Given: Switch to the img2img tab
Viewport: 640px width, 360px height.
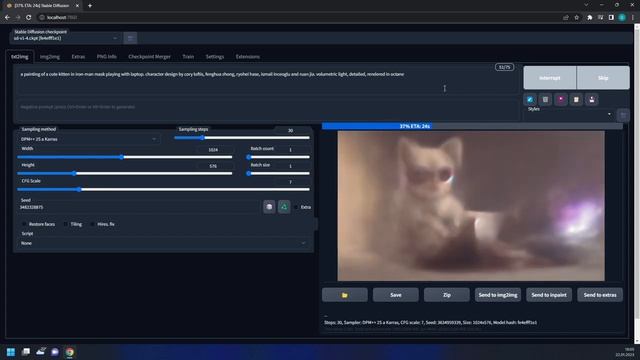Looking at the screenshot, I should tap(50, 57).
